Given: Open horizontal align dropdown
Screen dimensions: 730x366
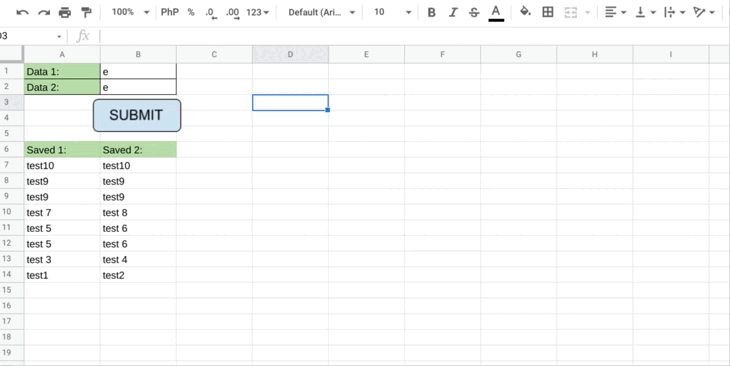Looking at the screenshot, I should click(615, 12).
